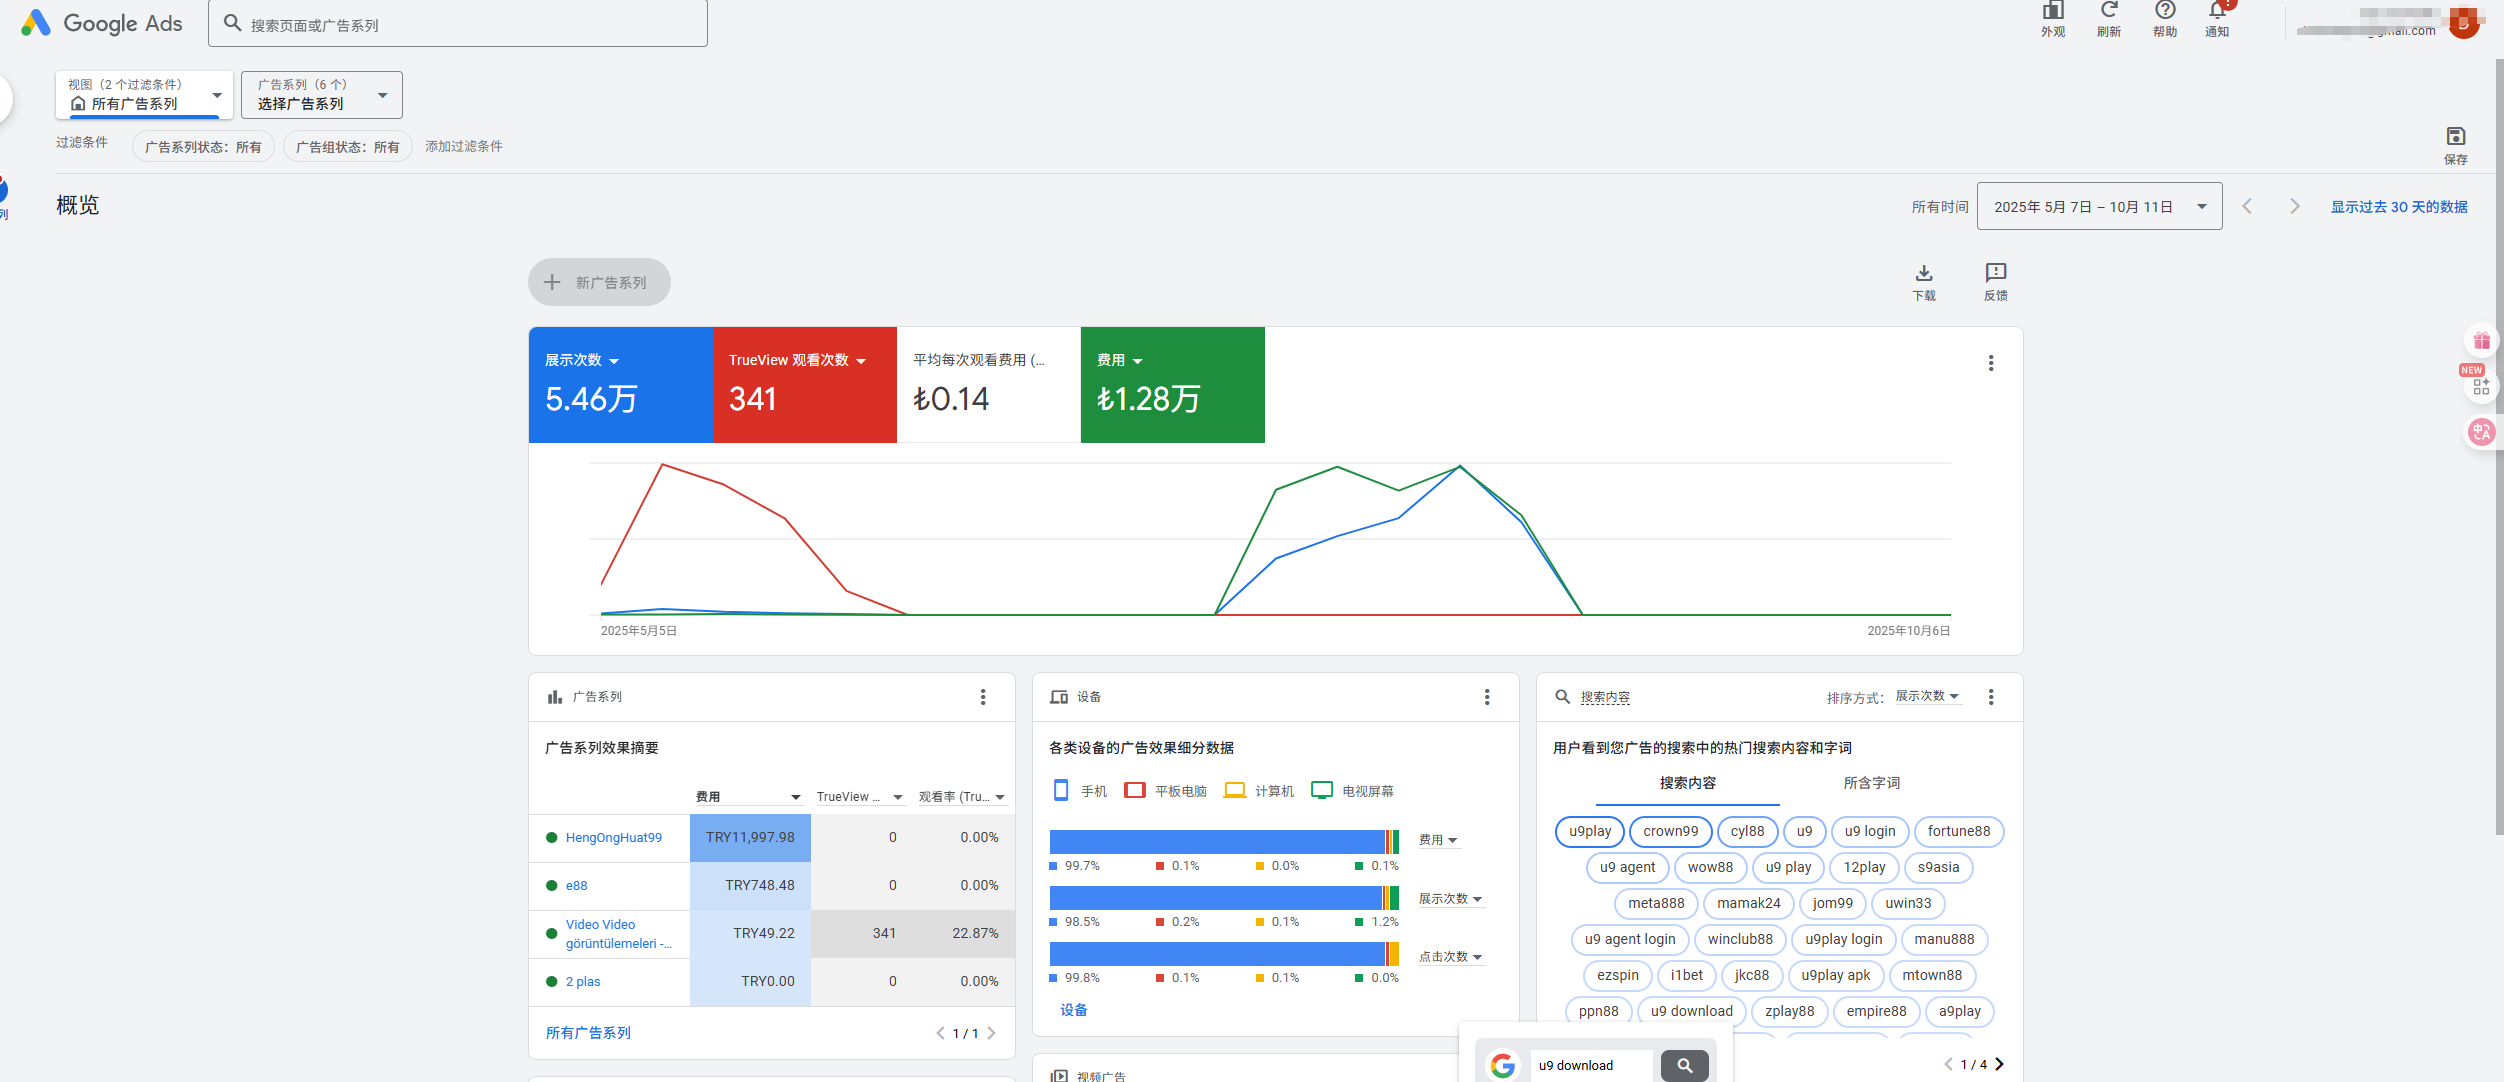This screenshot has height=1082, width=2504.
Task: Open Devices card more options menu
Action: click(1486, 697)
